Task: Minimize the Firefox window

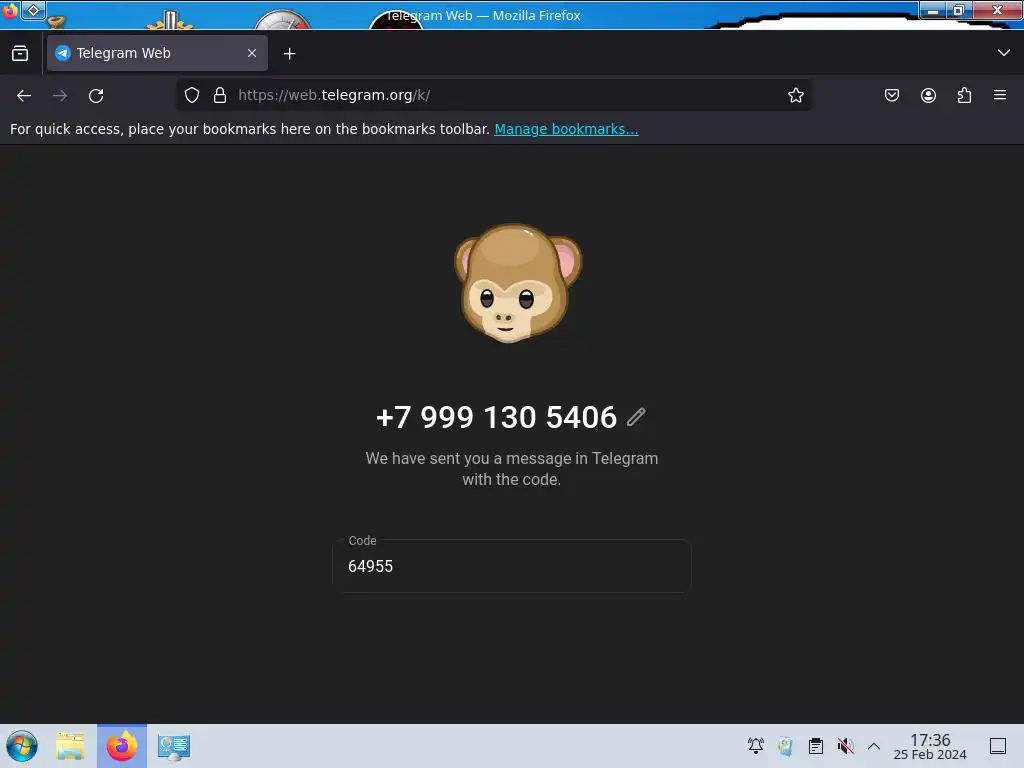Action: tap(933, 10)
